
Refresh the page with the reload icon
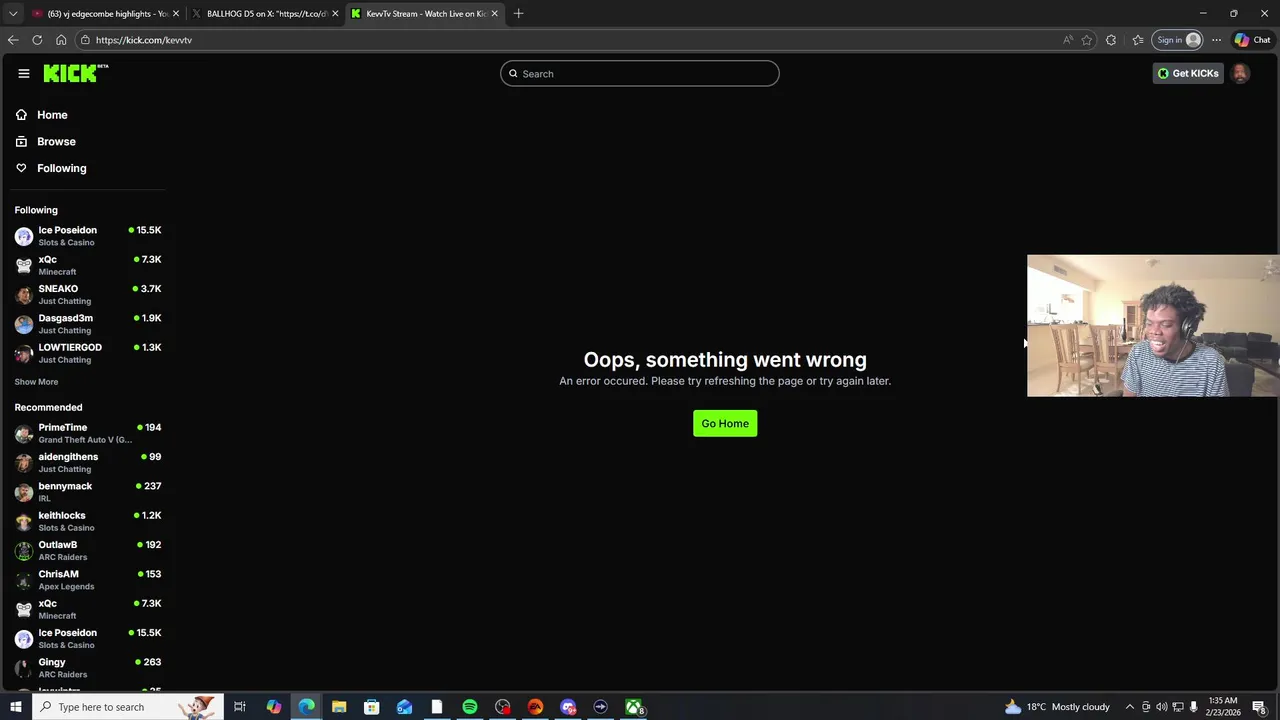tap(37, 40)
